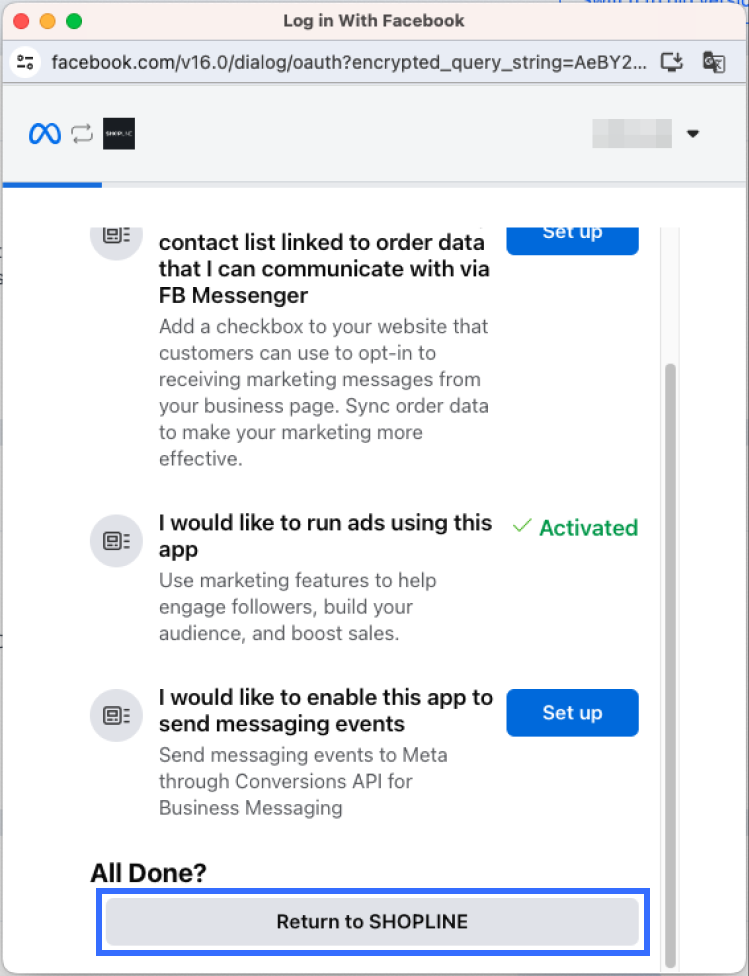The image size is (749, 976).
Task: Click the Meta logo
Action: [x=45, y=134]
